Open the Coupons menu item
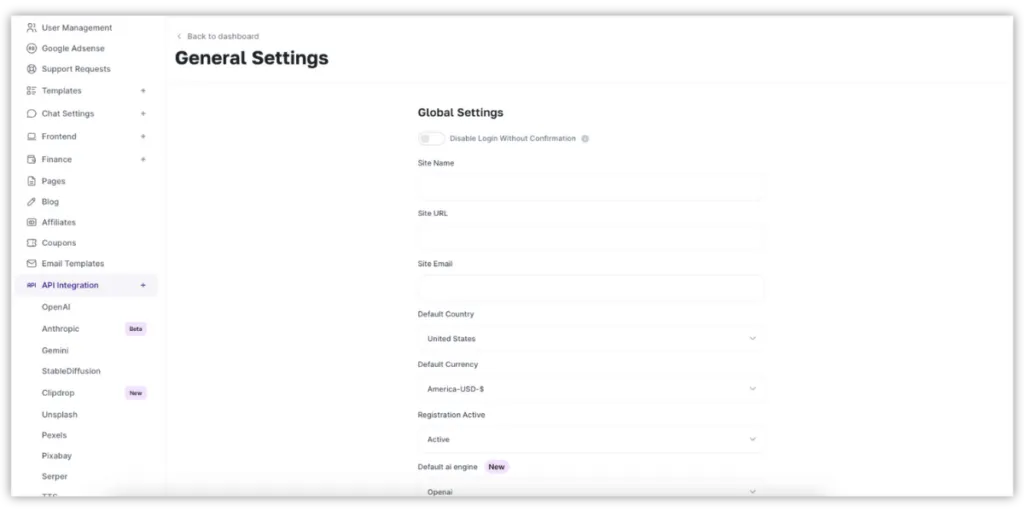This screenshot has width=1024, height=512. pos(59,243)
